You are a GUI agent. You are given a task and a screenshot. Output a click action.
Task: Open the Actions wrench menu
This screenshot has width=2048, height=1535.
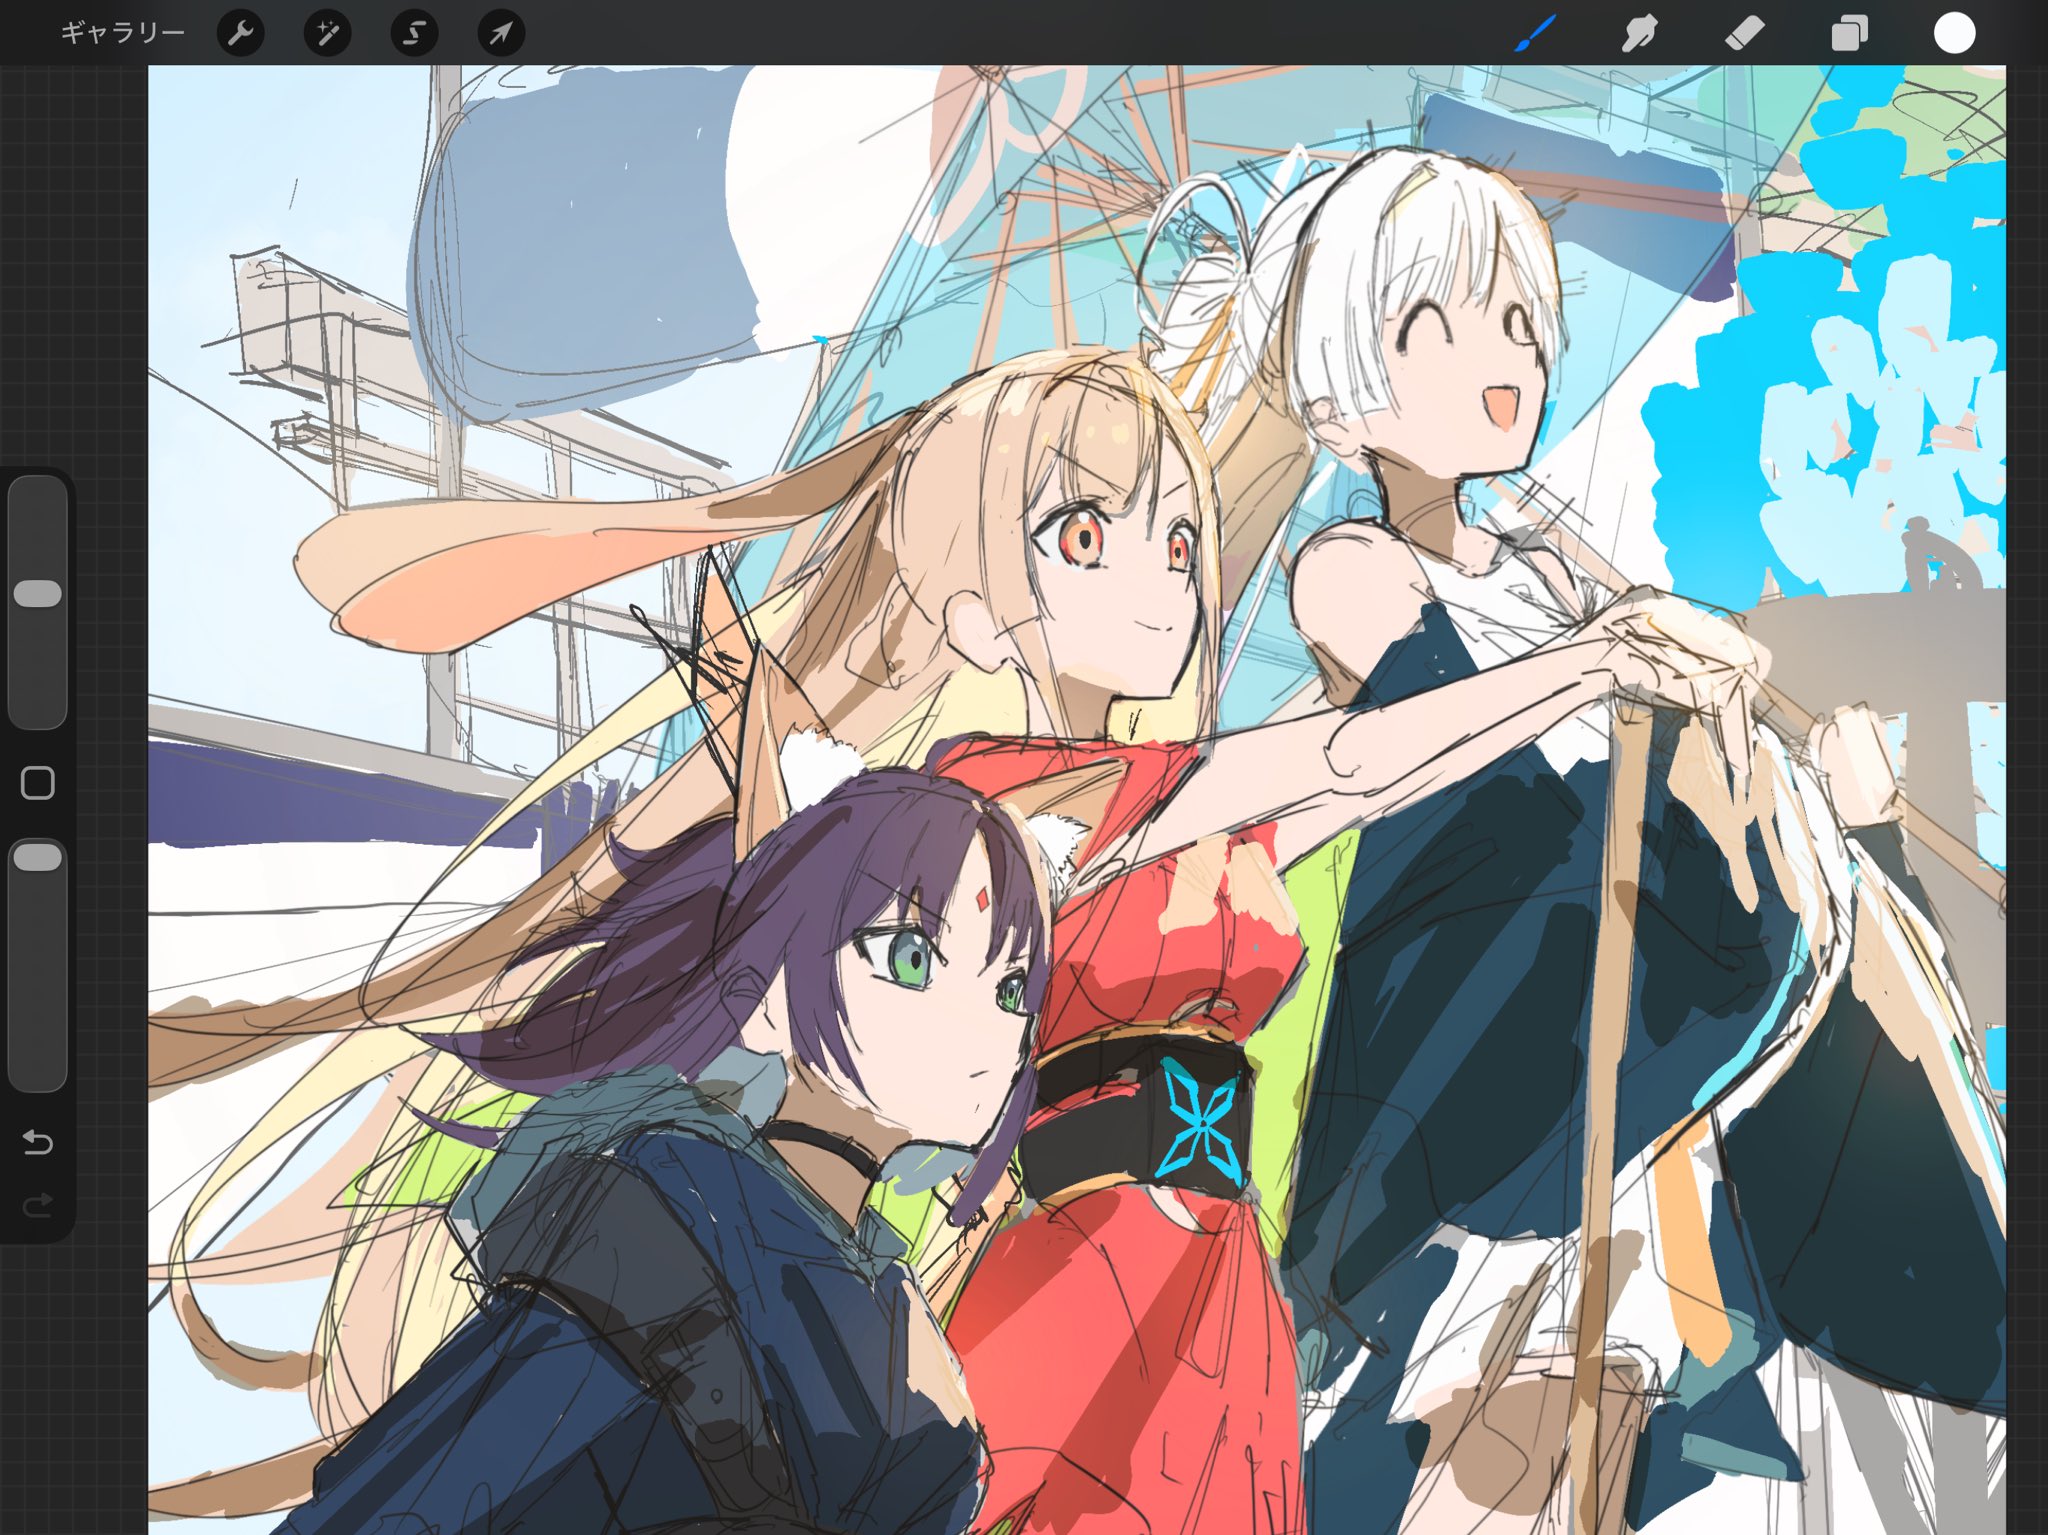pyautogui.click(x=241, y=33)
